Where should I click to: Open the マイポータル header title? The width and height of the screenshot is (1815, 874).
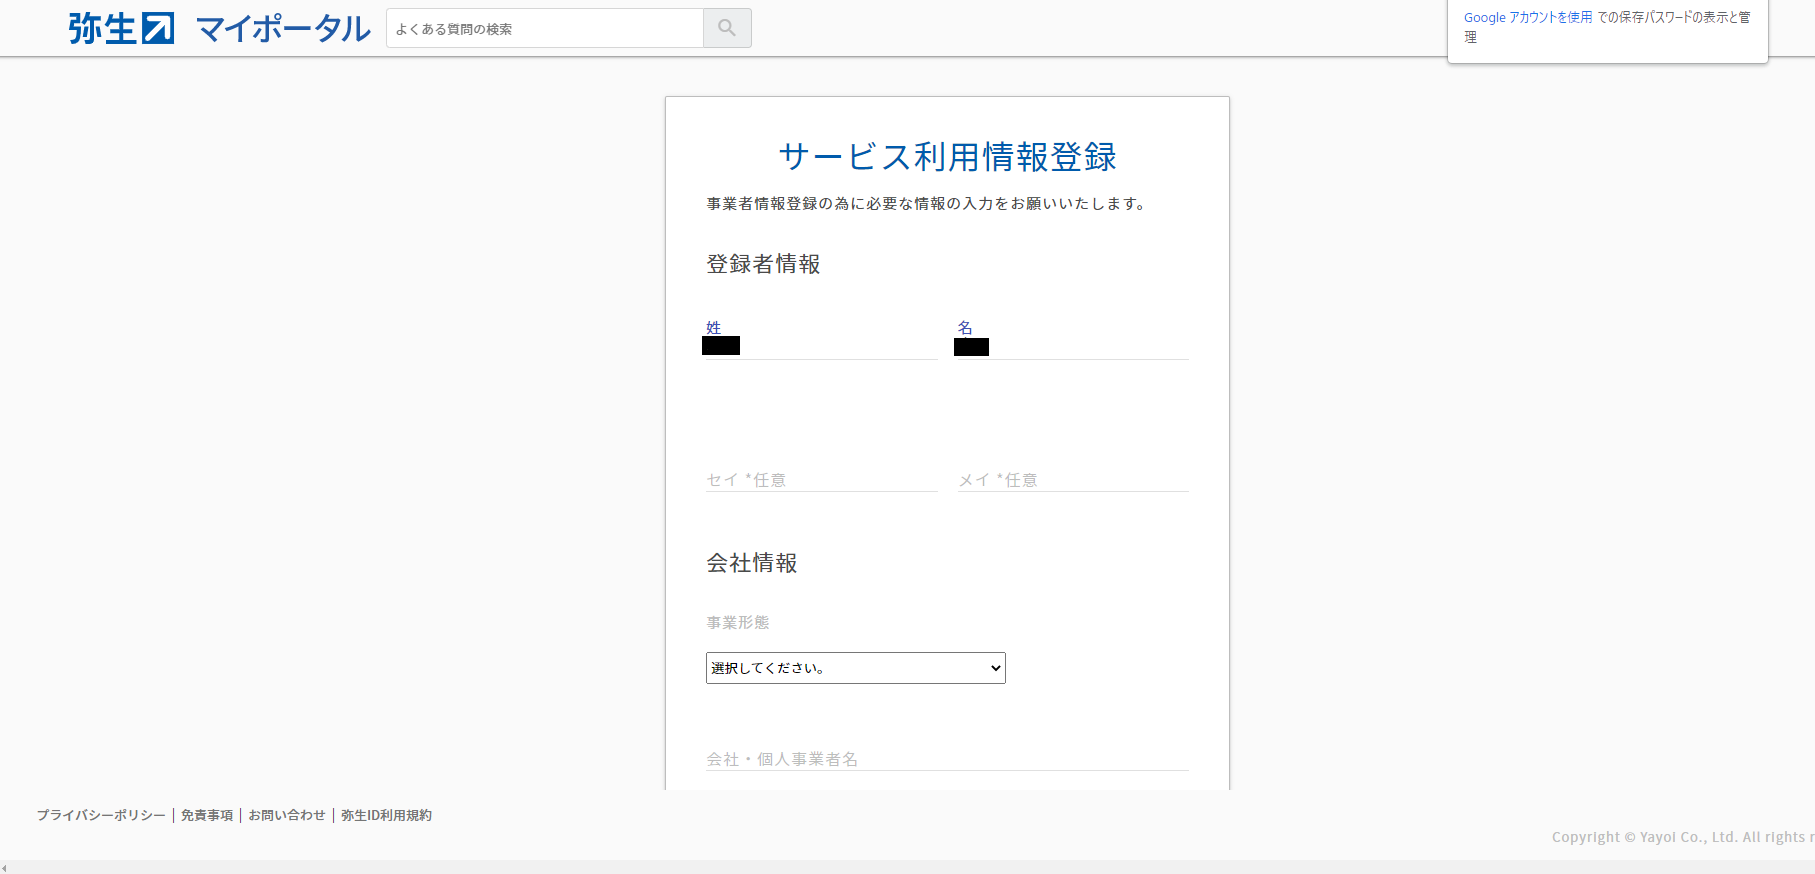(283, 29)
